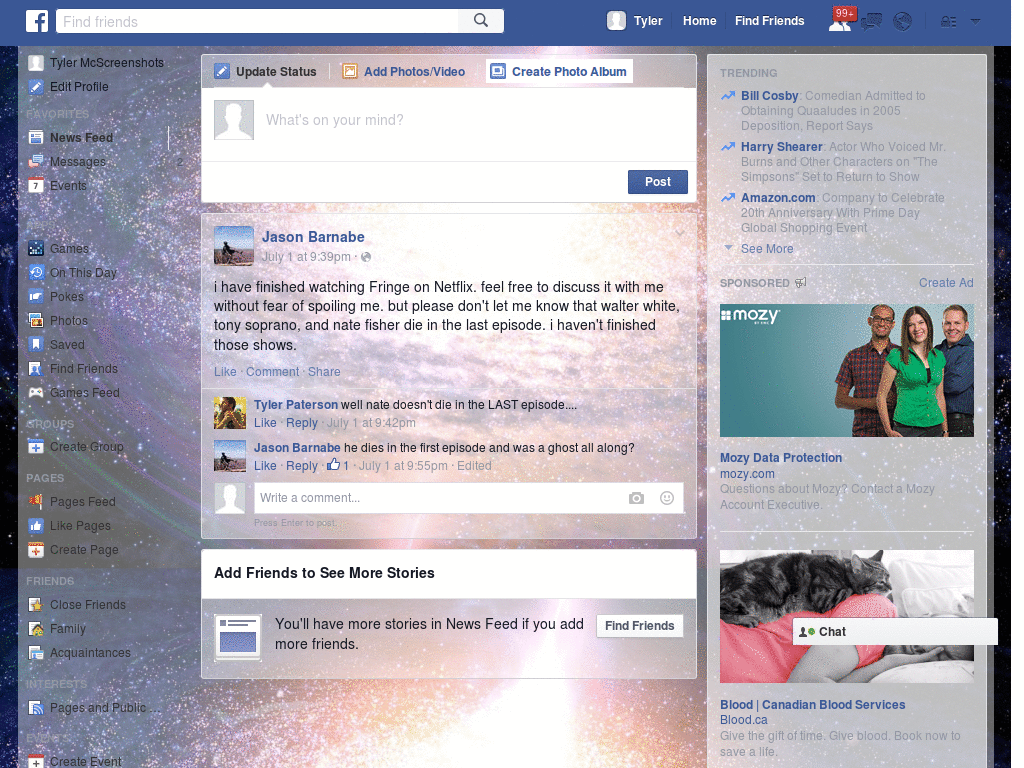Click Reply under Tyler Paterson's comment
Image resolution: width=1024 pixels, height=768 pixels.
[302, 423]
